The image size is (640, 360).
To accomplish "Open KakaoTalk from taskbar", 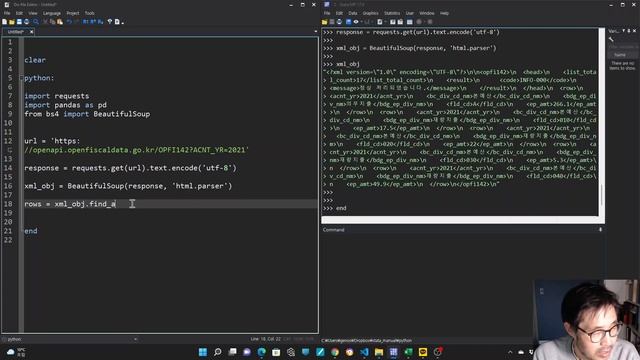I will [x=423, y=352].
